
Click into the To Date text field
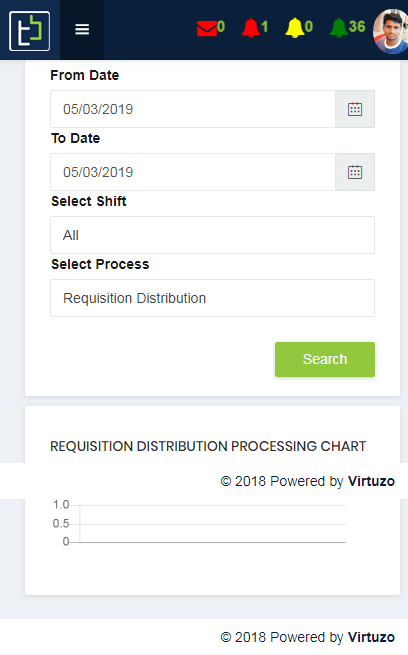193,172
